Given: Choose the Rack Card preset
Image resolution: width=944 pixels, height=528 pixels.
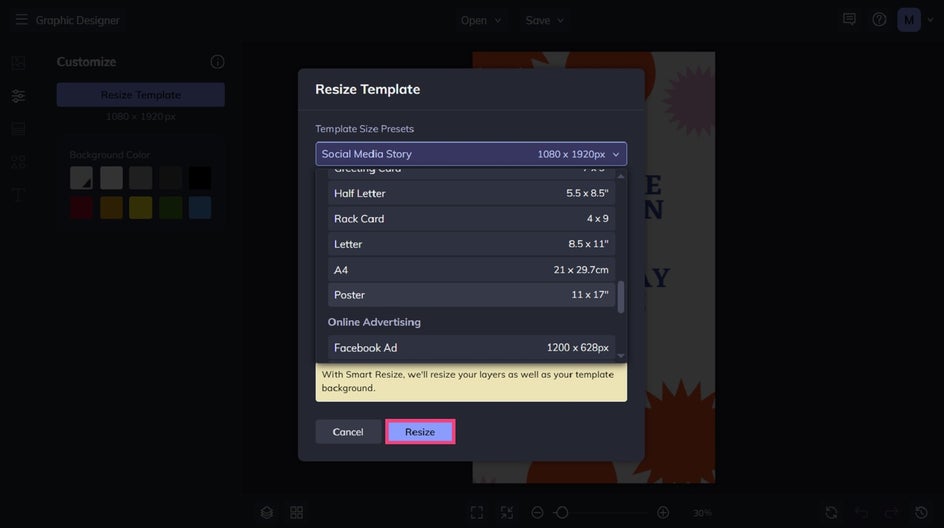Looking at the screenshot, I should click(x=471, y=219).
